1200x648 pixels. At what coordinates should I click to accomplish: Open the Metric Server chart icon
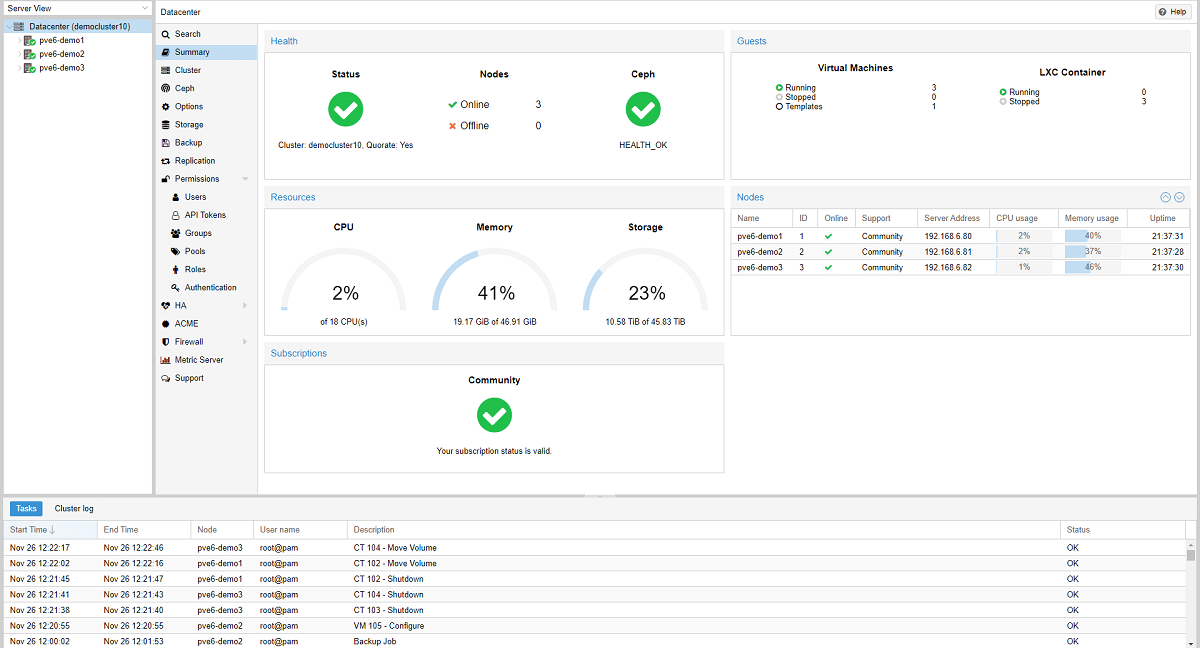pos(165,360)
